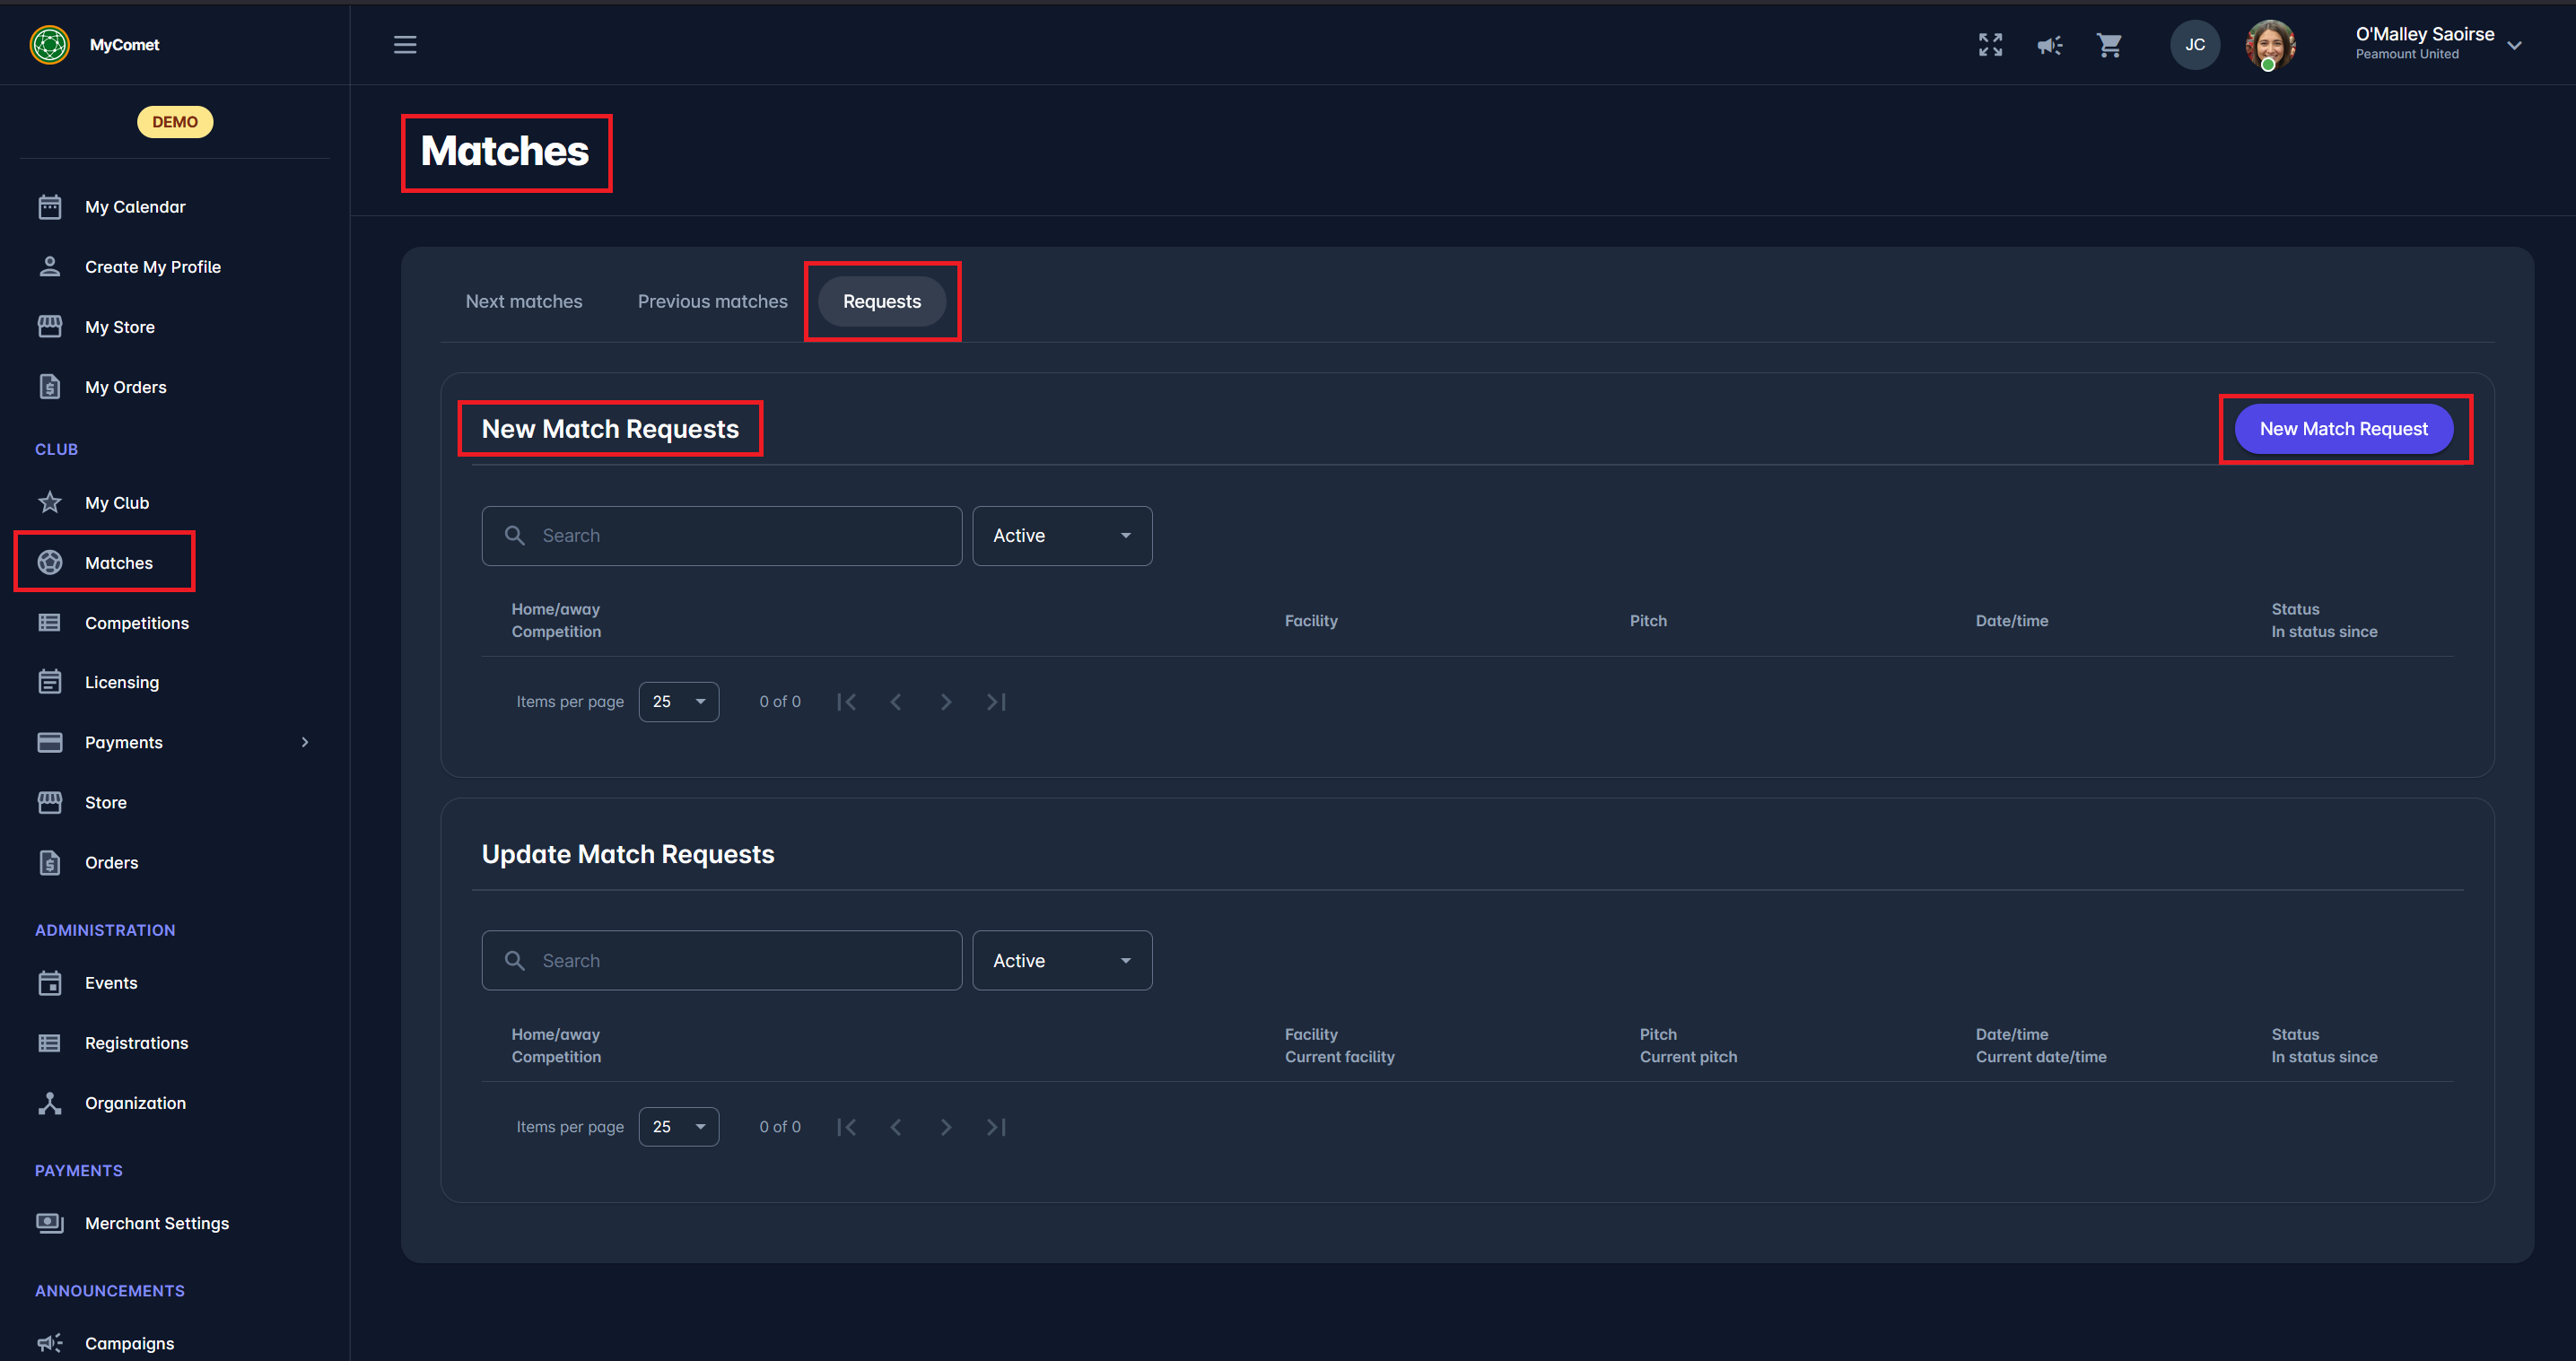Switch to the Next matches tab
Screen dimensions: 2576x1361
point(524,301)
